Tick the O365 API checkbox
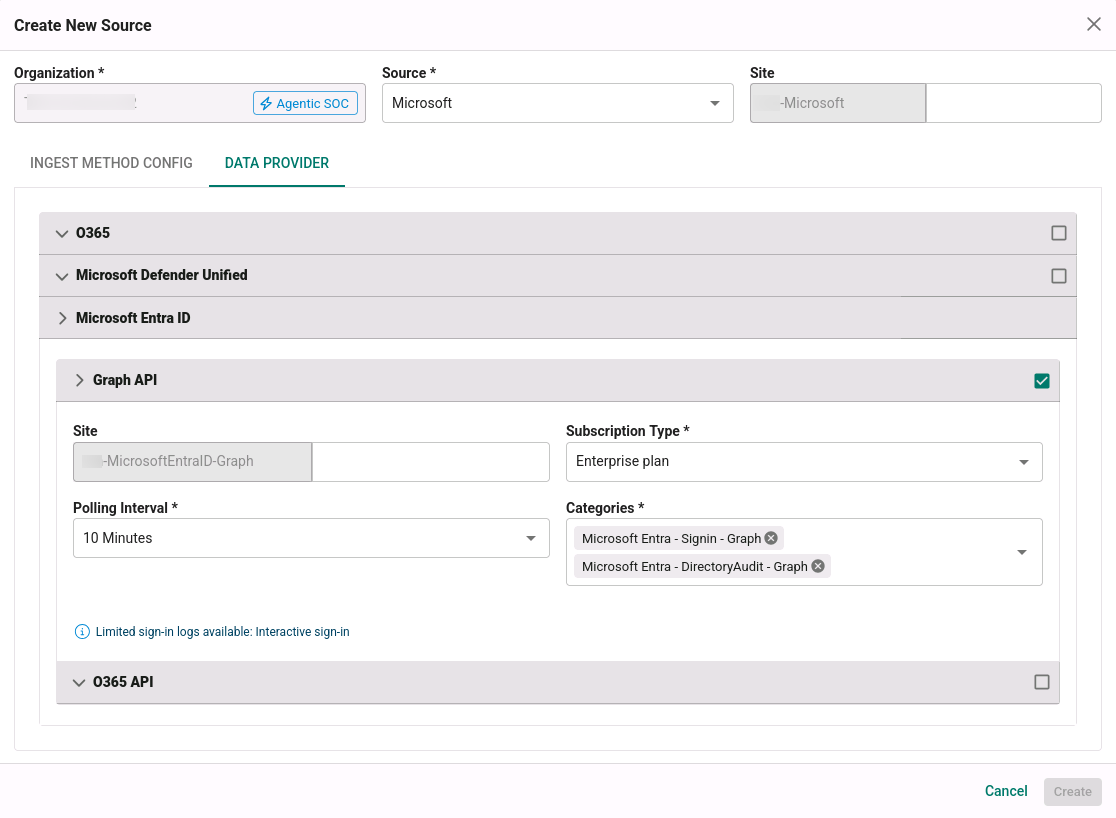 tap(1041, 682)
